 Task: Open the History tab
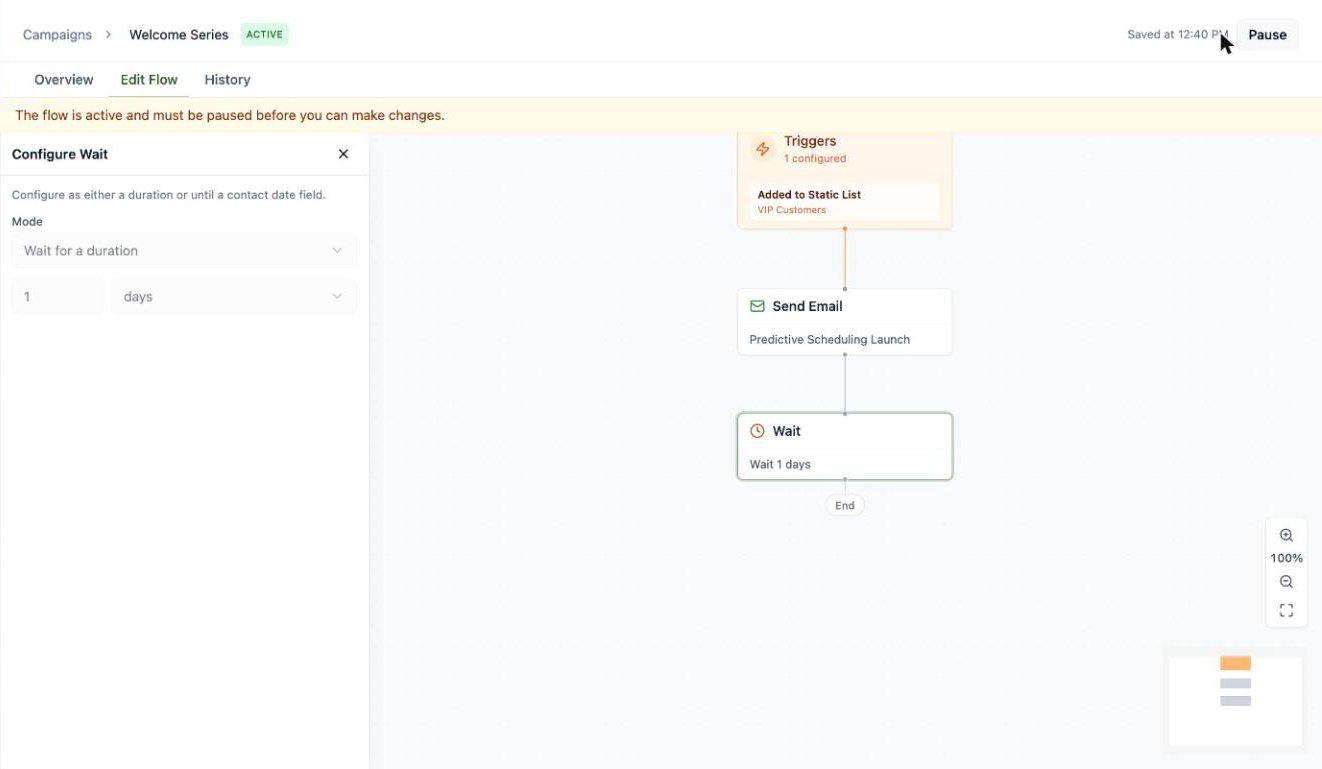[x=227, y=80]
